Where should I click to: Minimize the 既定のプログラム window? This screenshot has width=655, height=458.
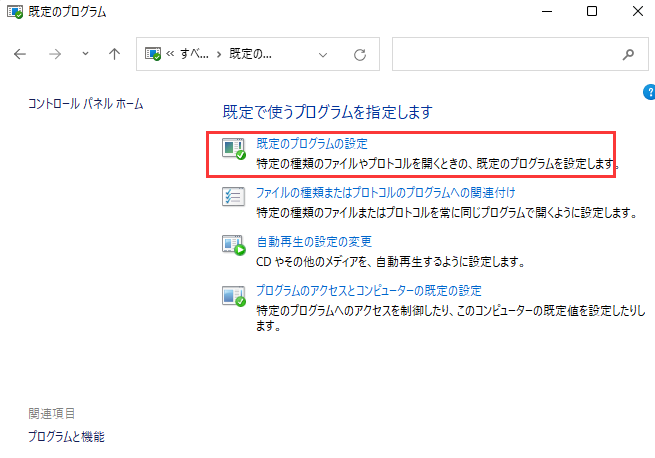pyautogui.click(x=547, y=11)
